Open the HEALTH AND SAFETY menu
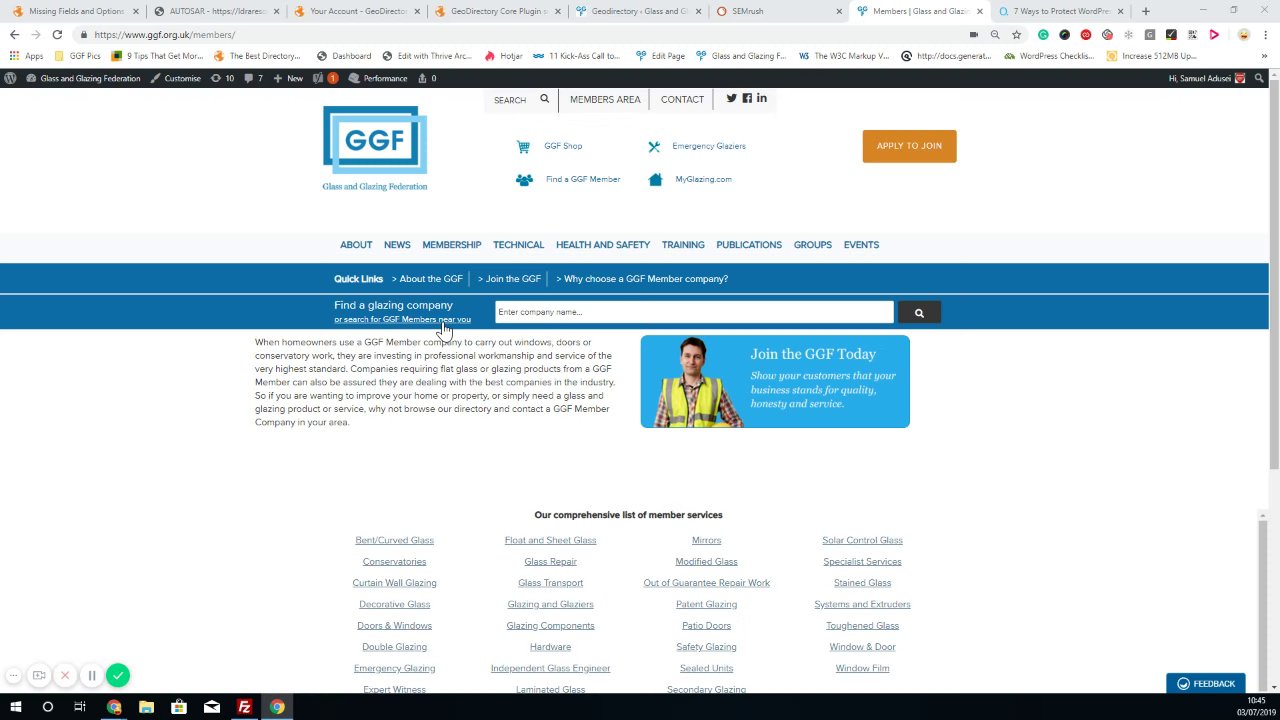 [603, 245]
